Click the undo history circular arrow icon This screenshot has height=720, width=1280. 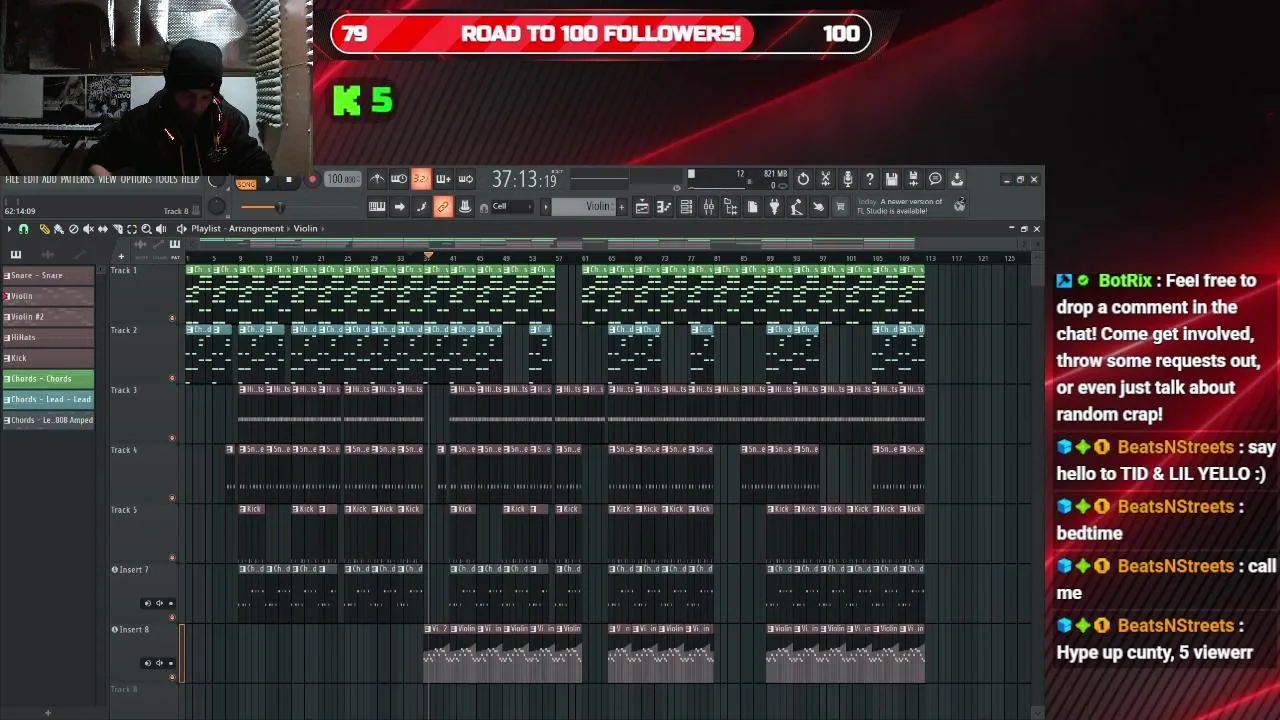pos(803,179)
